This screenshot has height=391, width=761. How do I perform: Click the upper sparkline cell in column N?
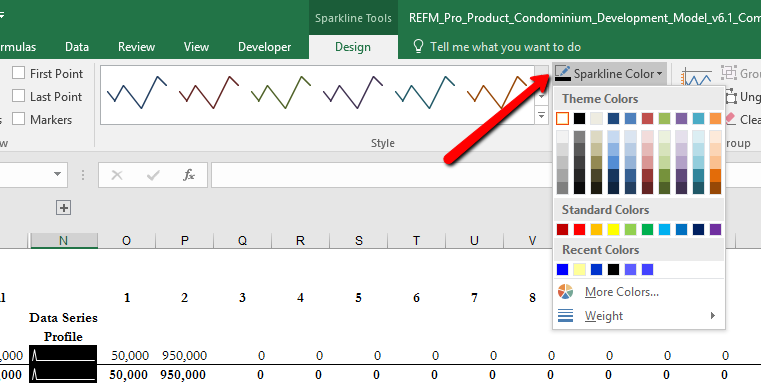click(x=63, y=355)
